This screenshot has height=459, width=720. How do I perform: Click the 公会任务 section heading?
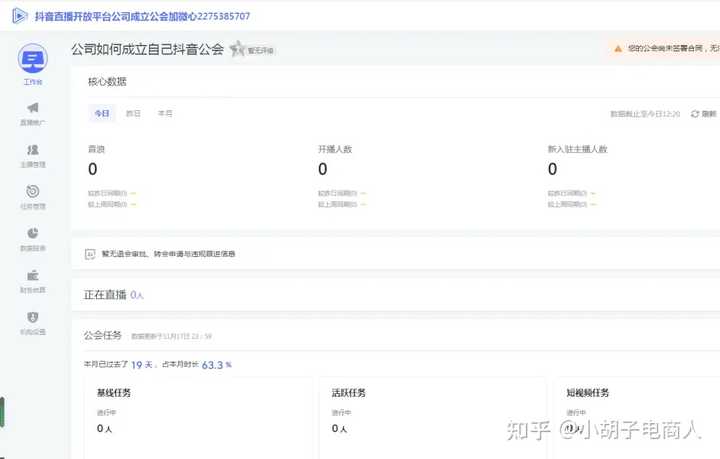(102, 336)
